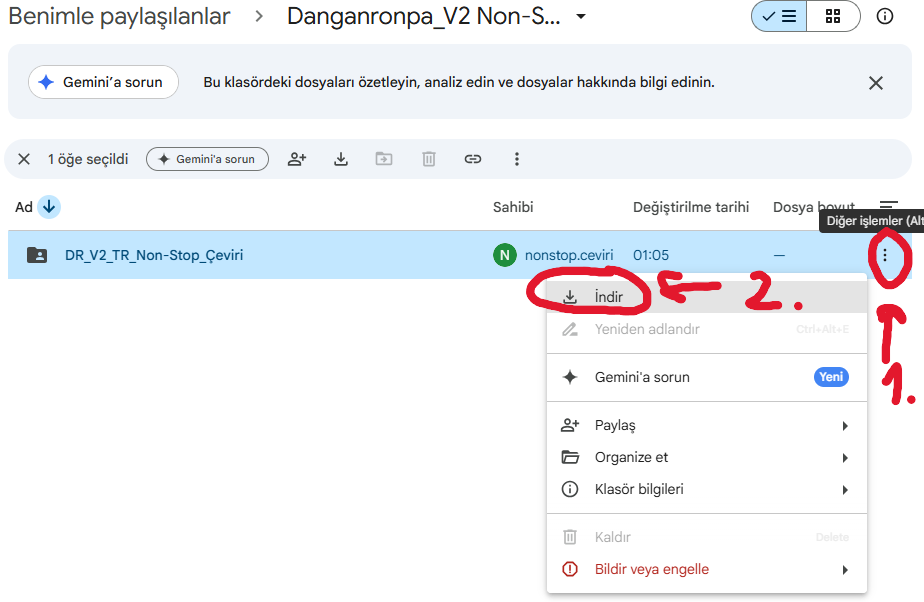This screenshot has width=924, height=602.
Task: Click the Yeni badge in context menu
Action: coord(831,377)
